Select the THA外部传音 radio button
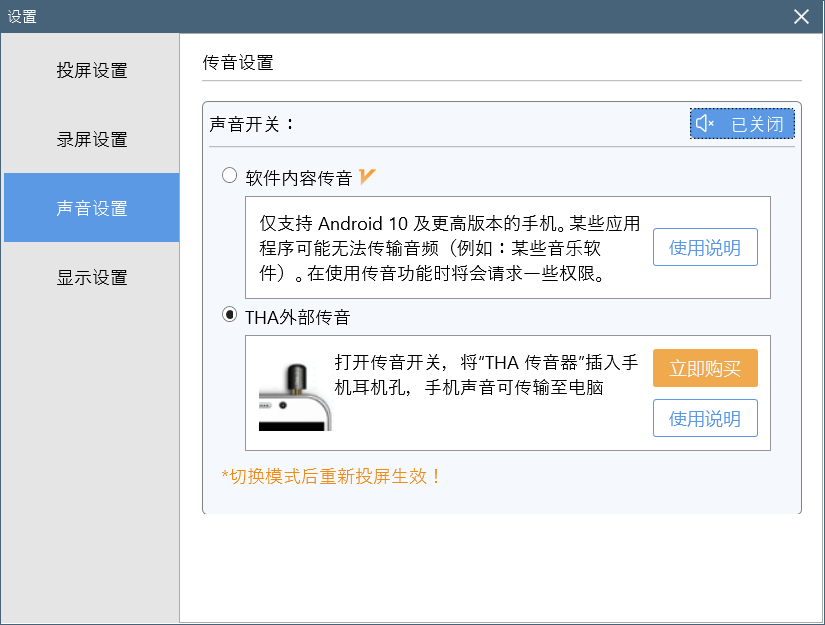 (229, 315)
